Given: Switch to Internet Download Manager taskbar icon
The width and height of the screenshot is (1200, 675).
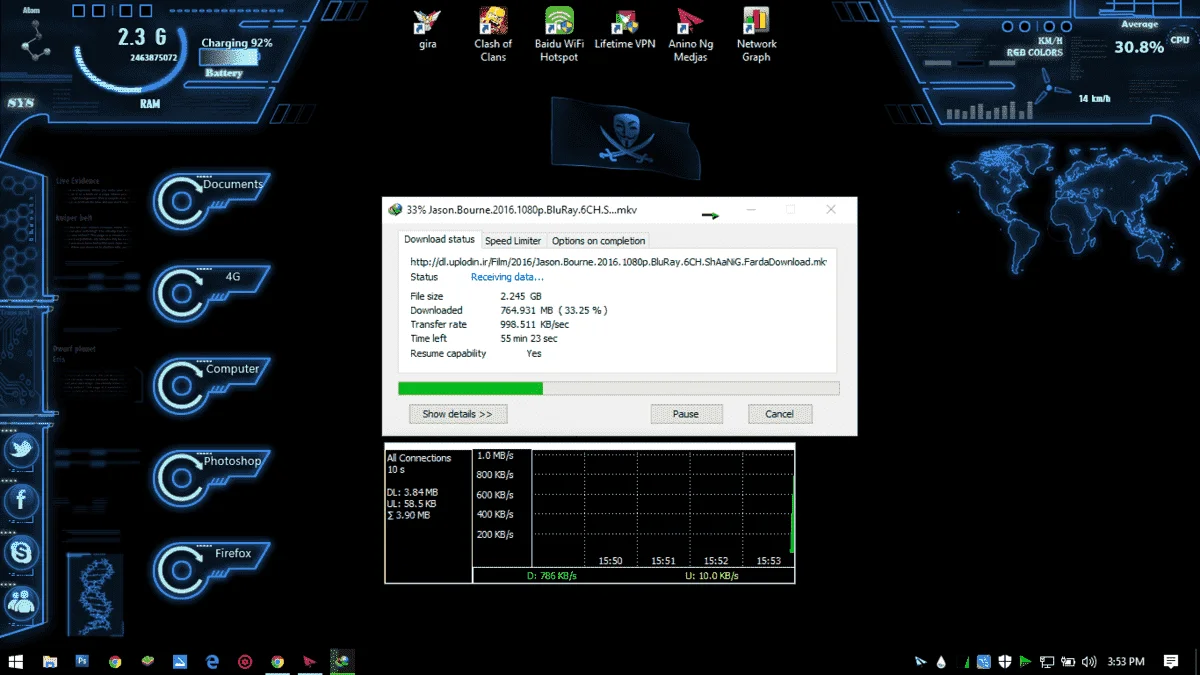Looking at the screenshot, I should (x=342, y=661).
